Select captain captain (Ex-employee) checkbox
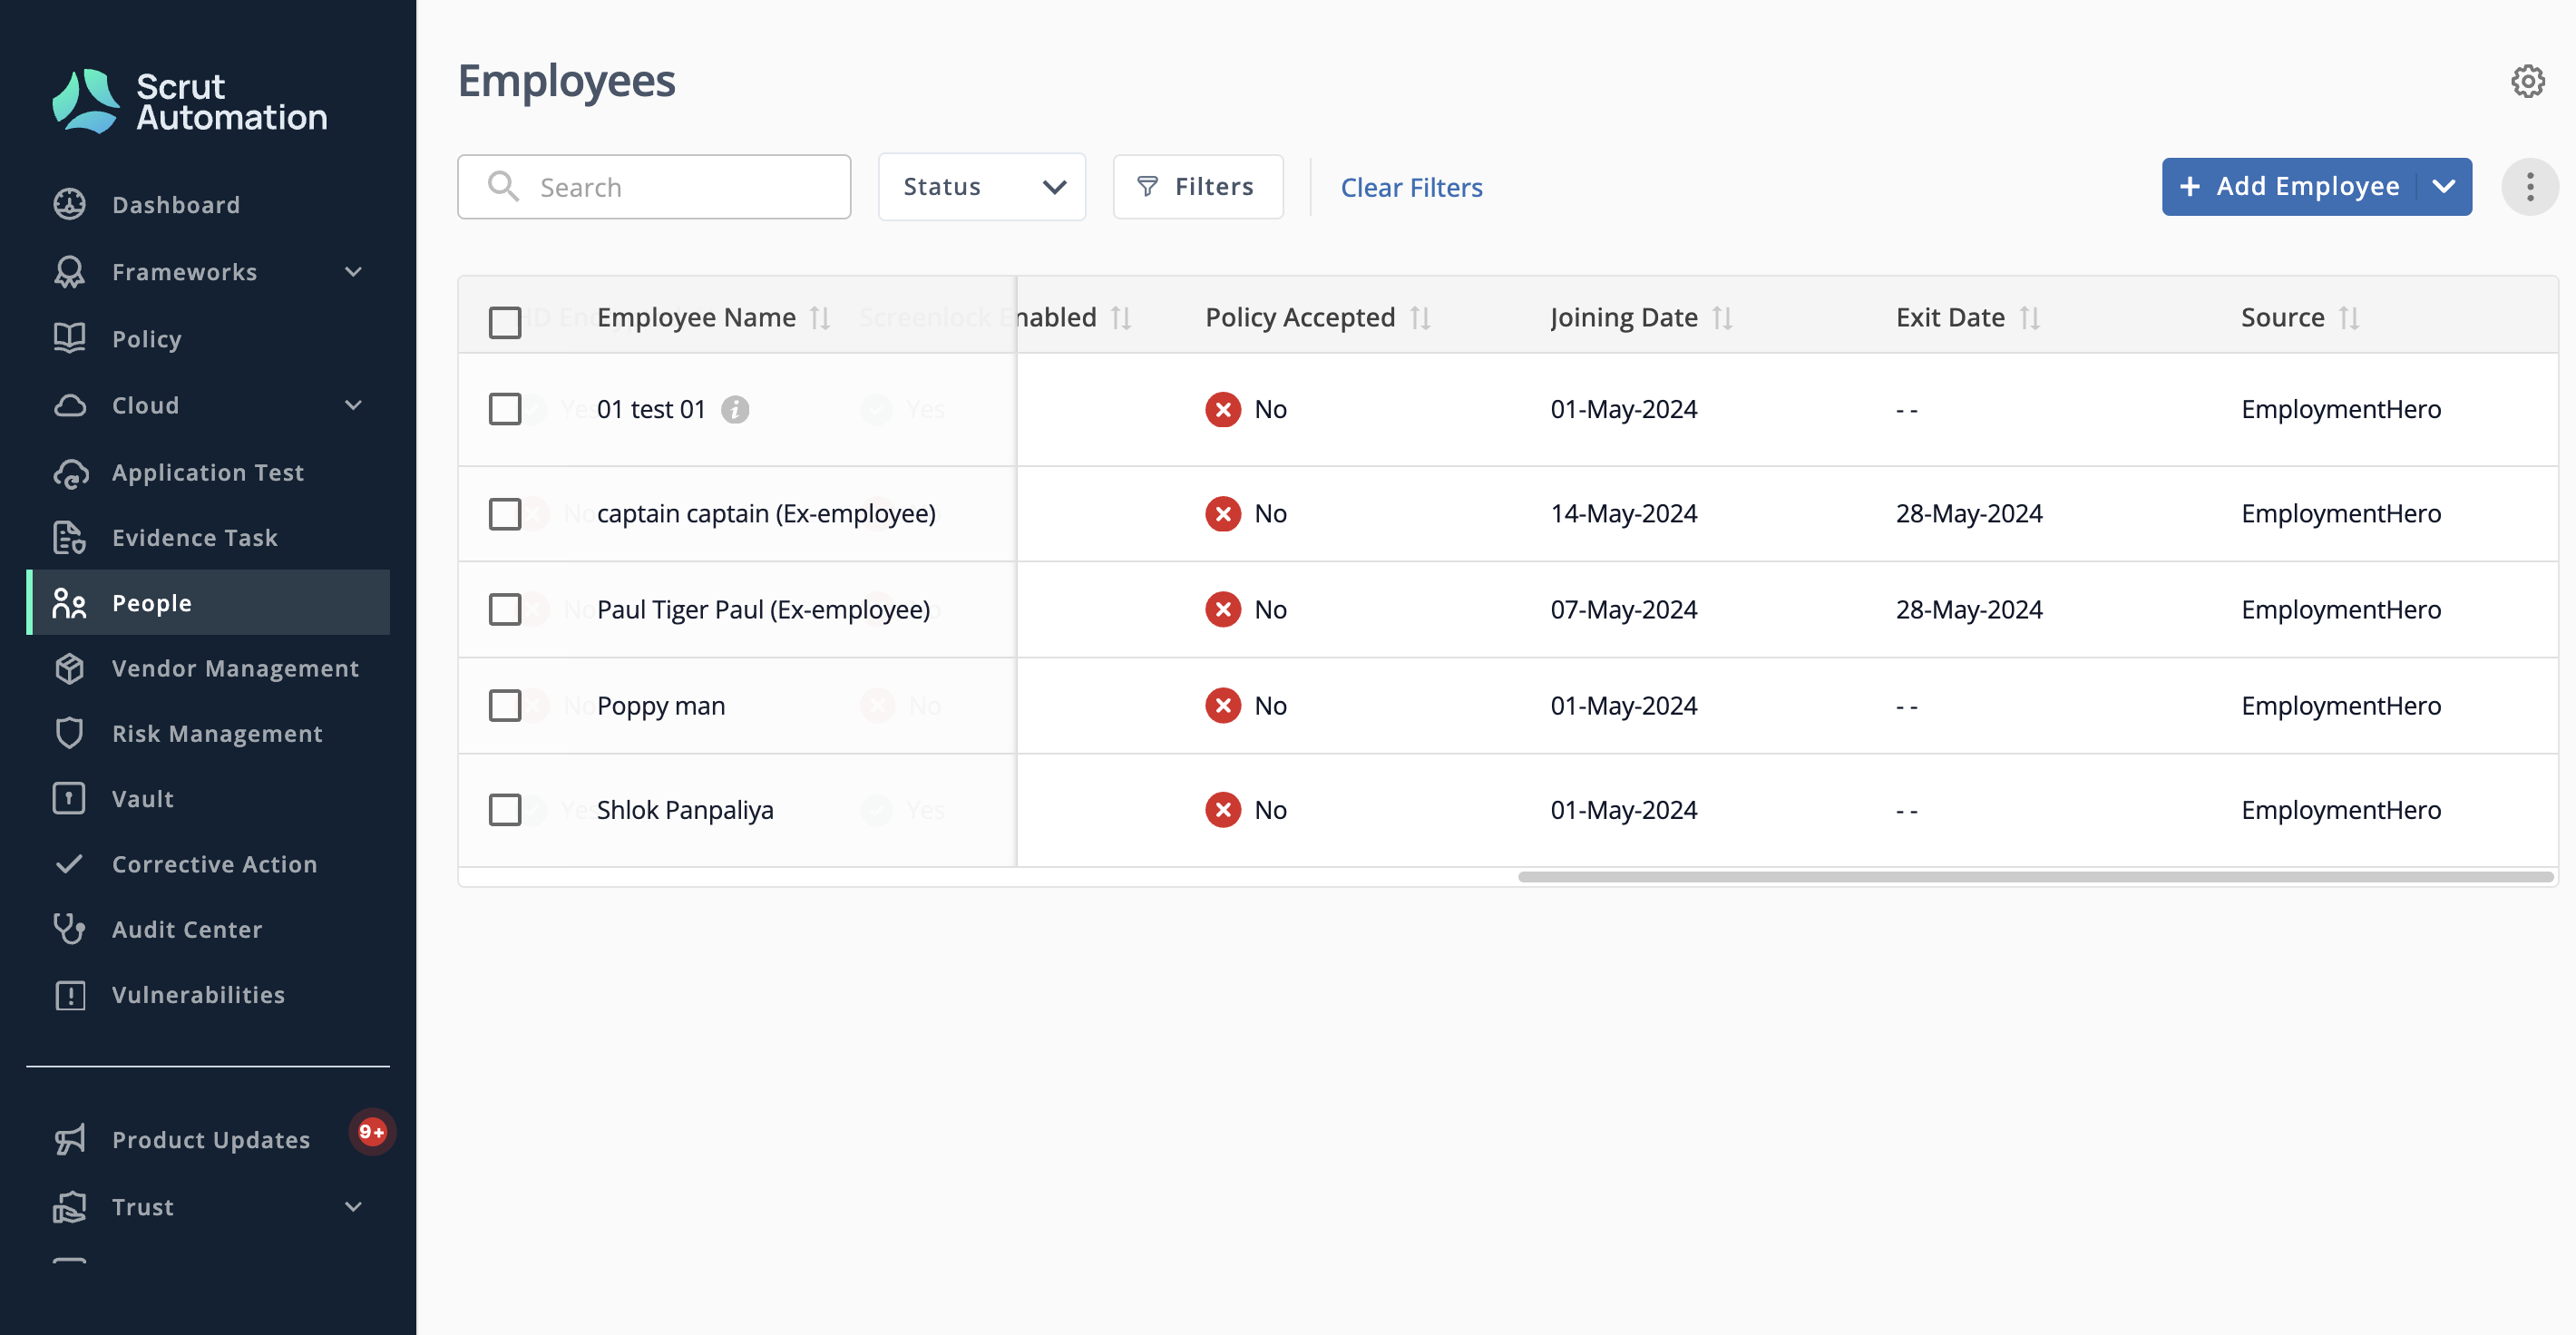 pyautogui.click(x=505, y=514)
